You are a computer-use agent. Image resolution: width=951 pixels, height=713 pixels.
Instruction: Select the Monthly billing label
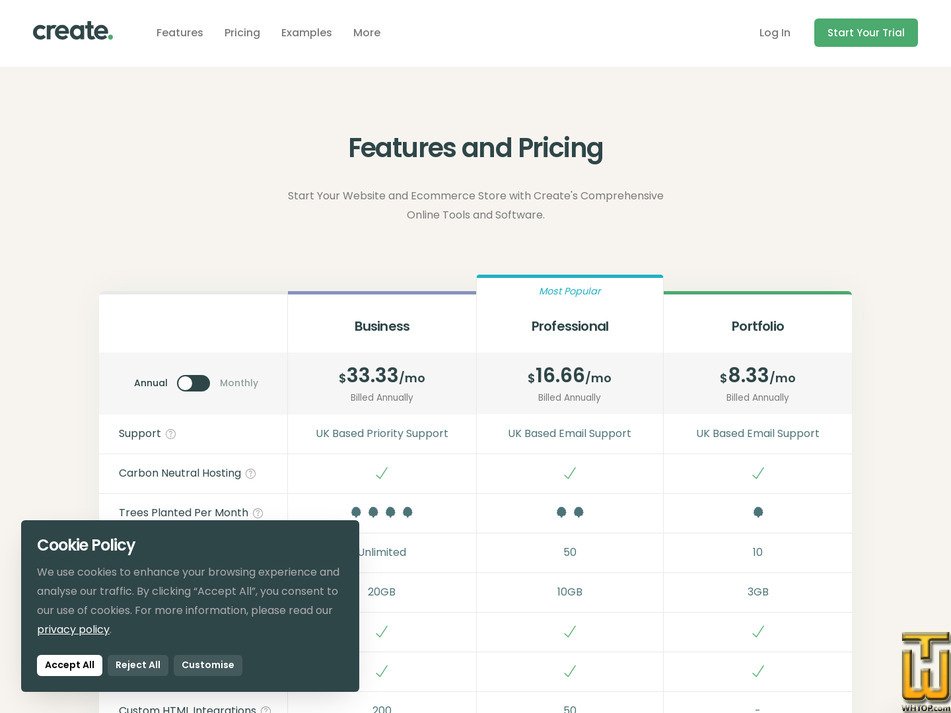coord(238,383)
